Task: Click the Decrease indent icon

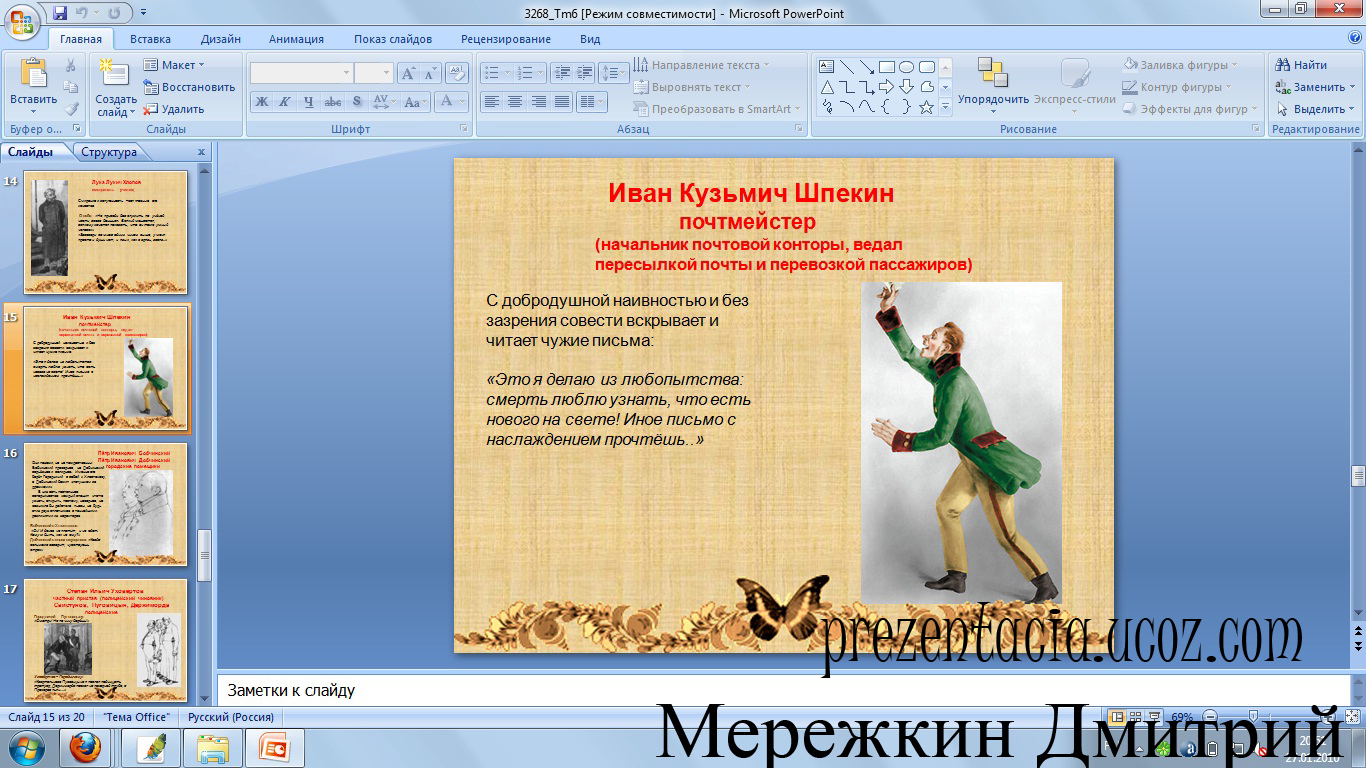Action: click(561, 73)
